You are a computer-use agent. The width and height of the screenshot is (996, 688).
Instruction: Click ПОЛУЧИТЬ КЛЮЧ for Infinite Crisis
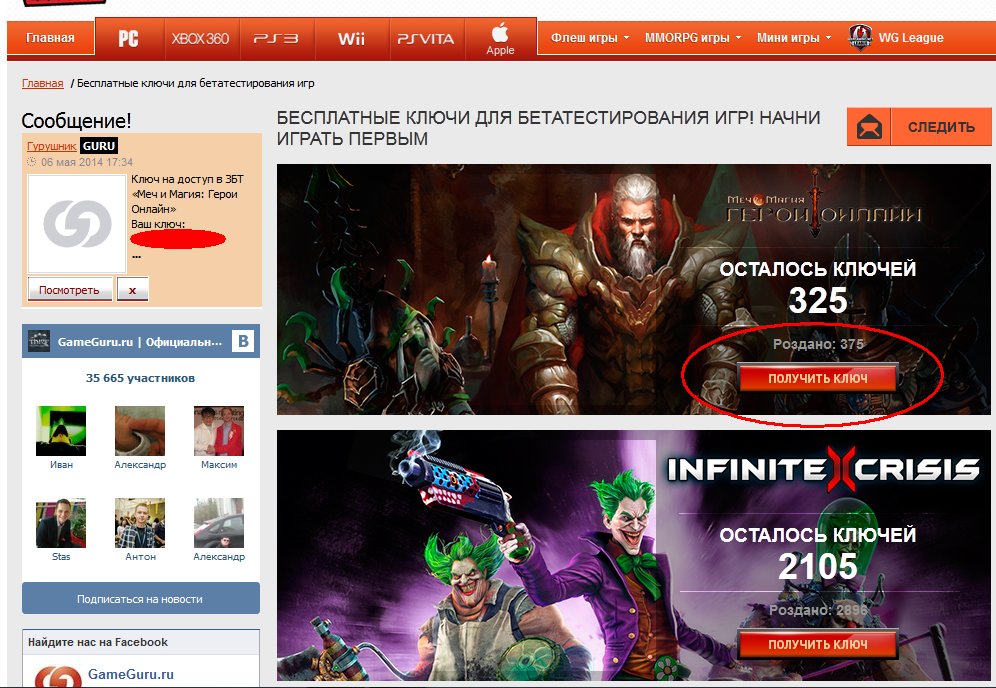click(x=818, y=644)
